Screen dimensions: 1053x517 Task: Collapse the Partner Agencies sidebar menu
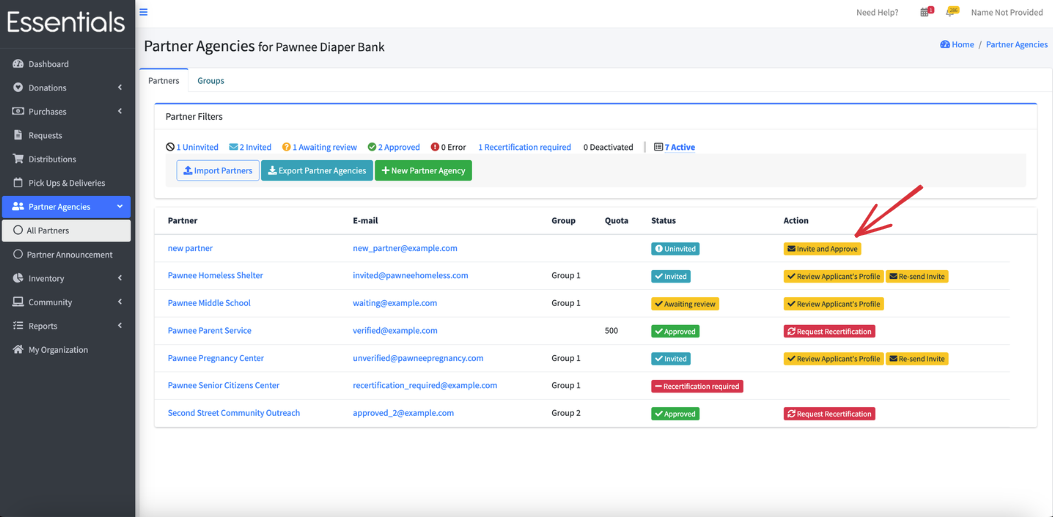66,207
